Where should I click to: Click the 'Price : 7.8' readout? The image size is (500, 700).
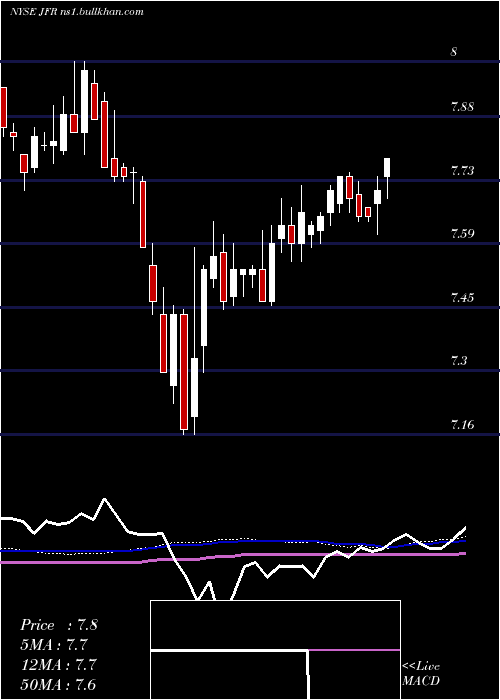coord(59,625)
